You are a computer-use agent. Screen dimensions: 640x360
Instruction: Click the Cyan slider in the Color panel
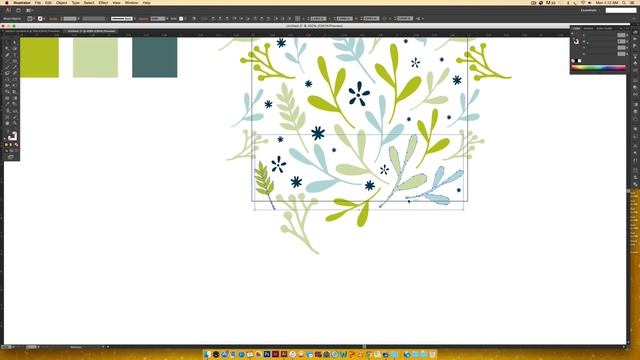[601, 35]
